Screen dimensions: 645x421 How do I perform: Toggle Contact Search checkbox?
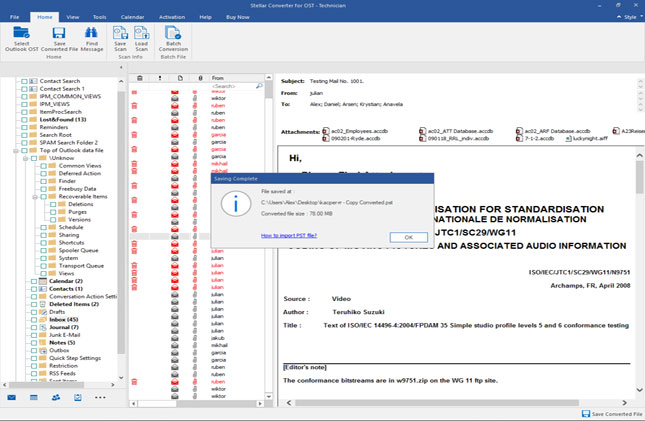[x=24, y=81]
